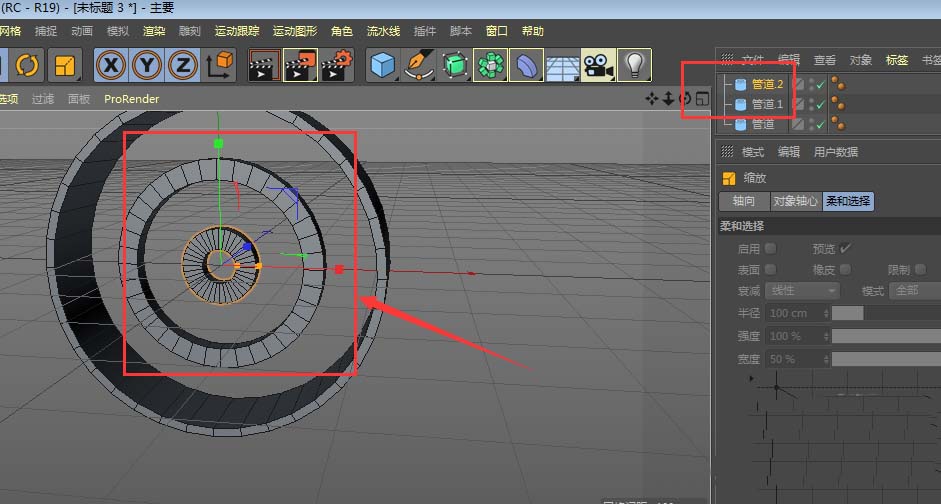Select the 管道.1 object
Viewport: 941px width, 504px height.
(x=768, y=104)
